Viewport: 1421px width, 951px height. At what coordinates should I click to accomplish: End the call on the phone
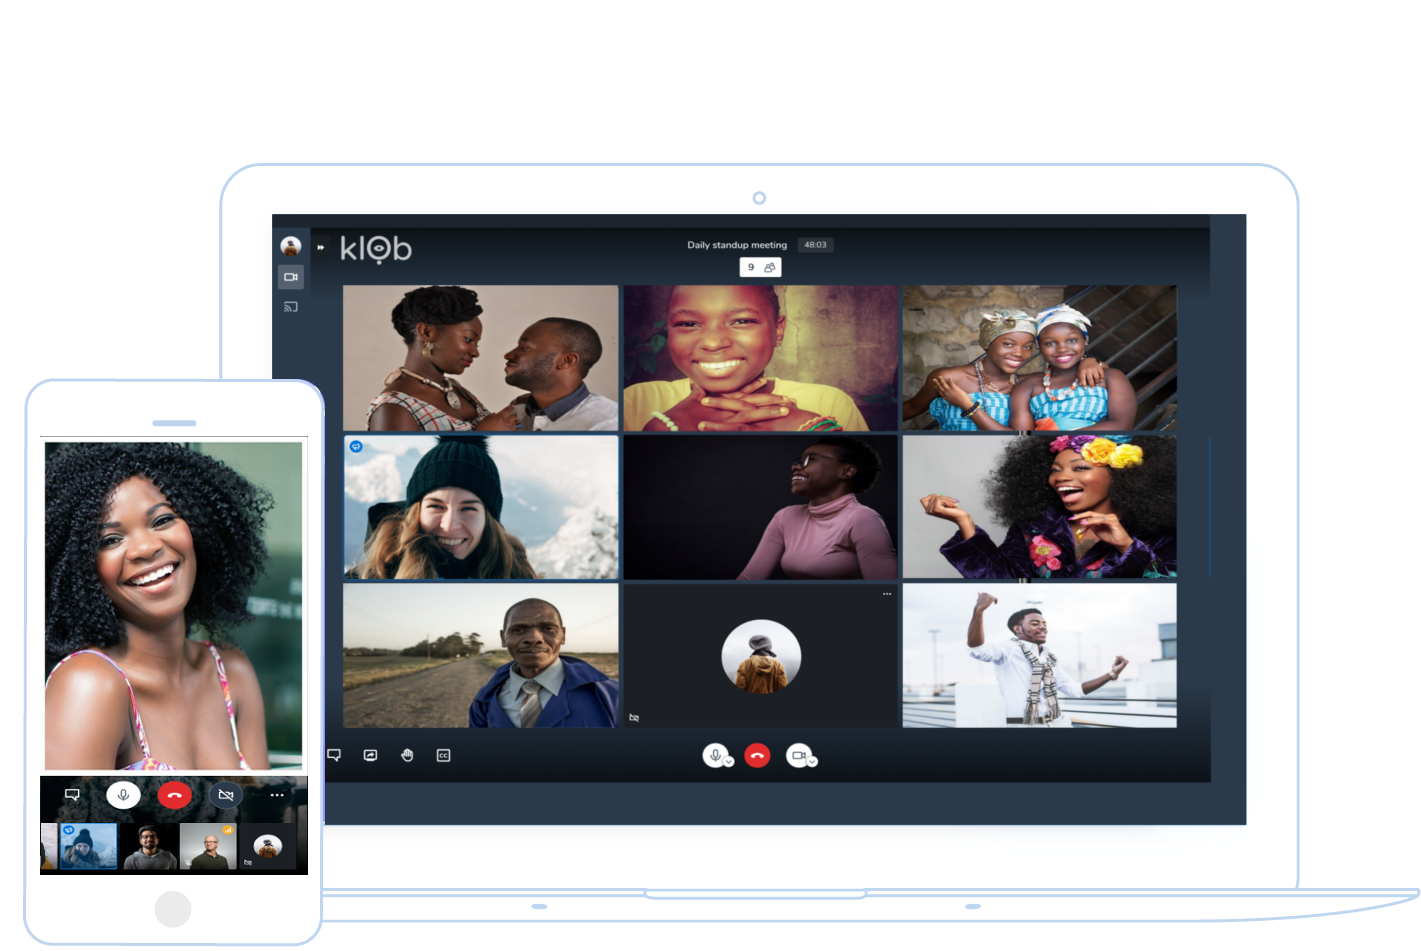coord(174,795)
